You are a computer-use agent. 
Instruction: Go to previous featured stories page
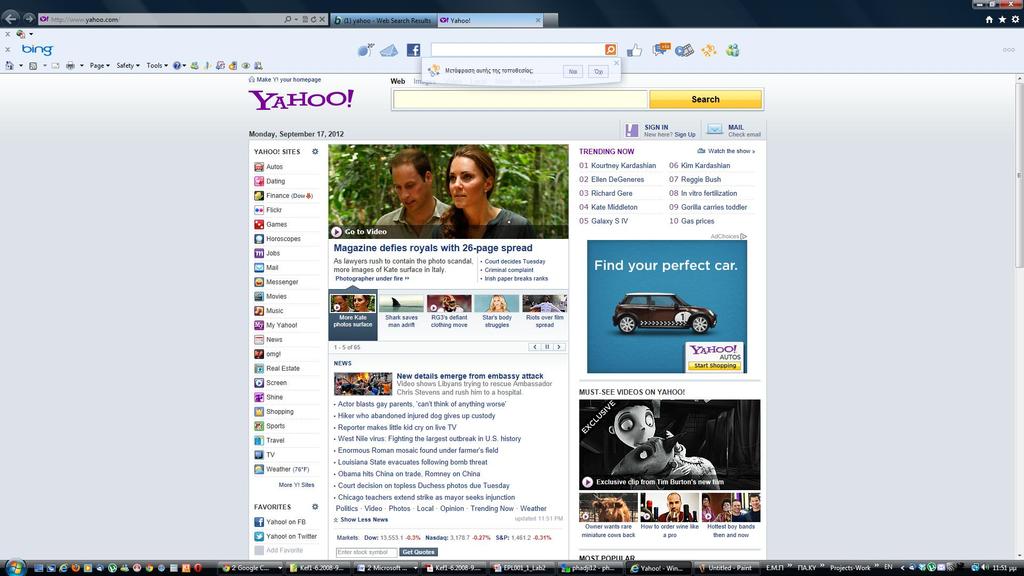click(535, 347)
